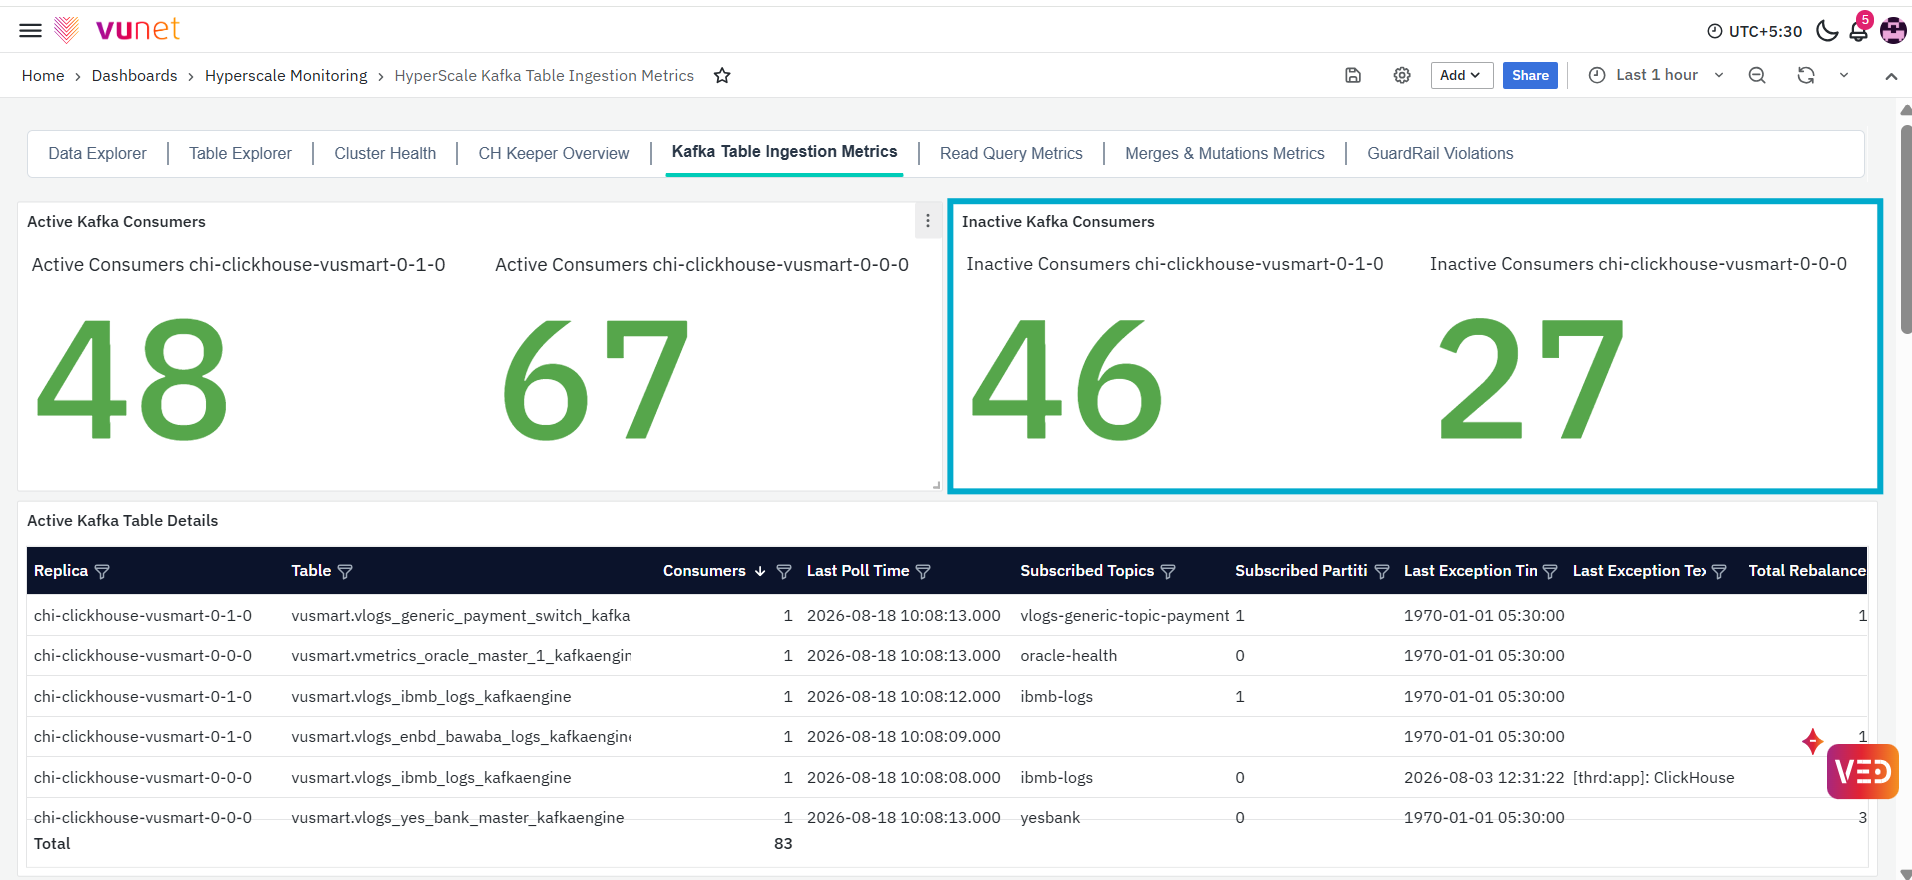Expand the refresh interval dropdown
The image size is (1912, 880).
coord(1844,75)
